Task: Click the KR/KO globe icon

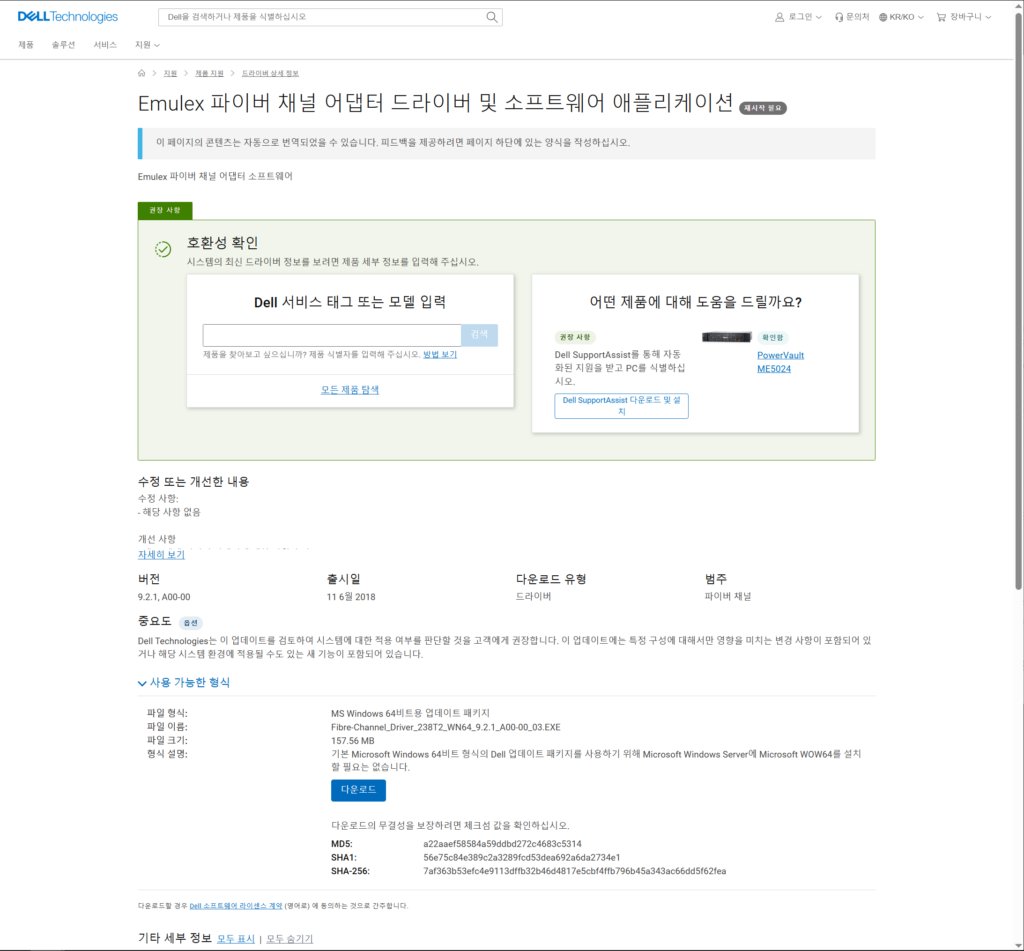Action: point(883,17)
